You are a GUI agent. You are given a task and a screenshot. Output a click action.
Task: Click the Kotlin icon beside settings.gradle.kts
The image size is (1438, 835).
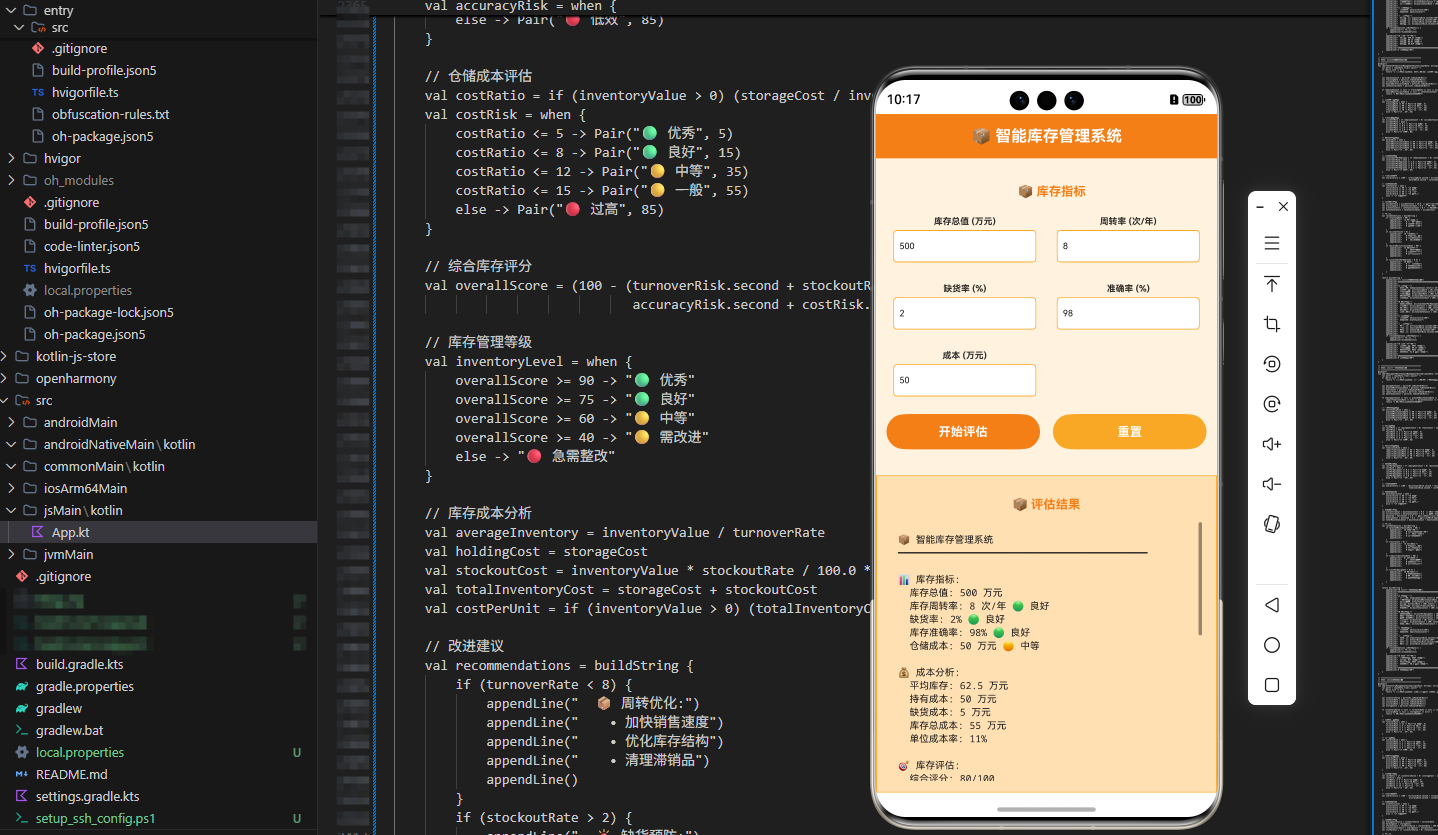click(x=22, y=796)
